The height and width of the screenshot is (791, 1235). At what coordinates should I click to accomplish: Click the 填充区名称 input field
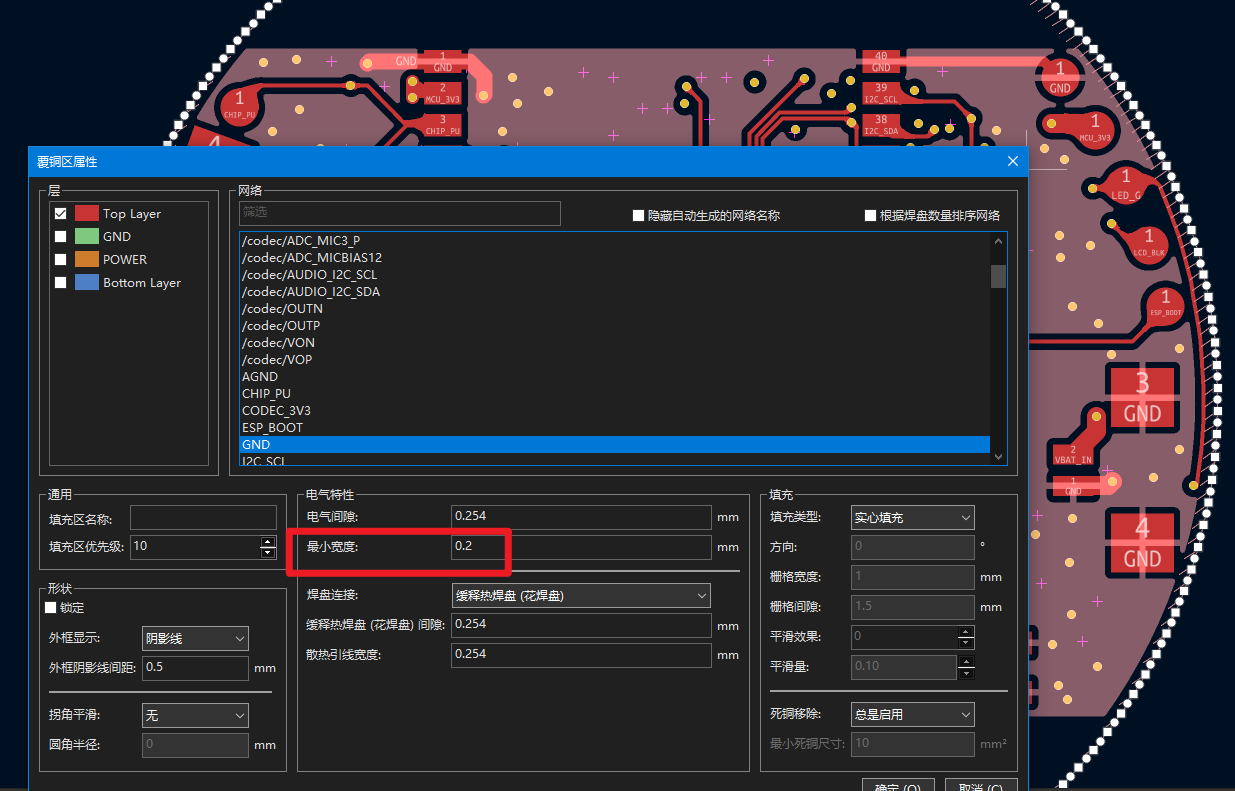coord(203,518)
